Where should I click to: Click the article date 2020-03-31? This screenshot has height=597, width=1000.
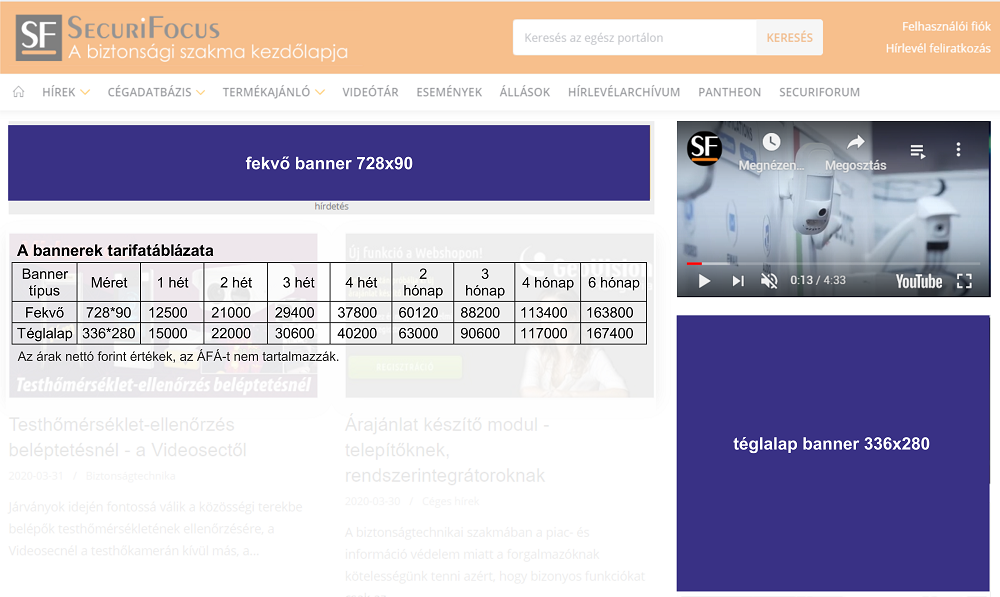point(36,476)
